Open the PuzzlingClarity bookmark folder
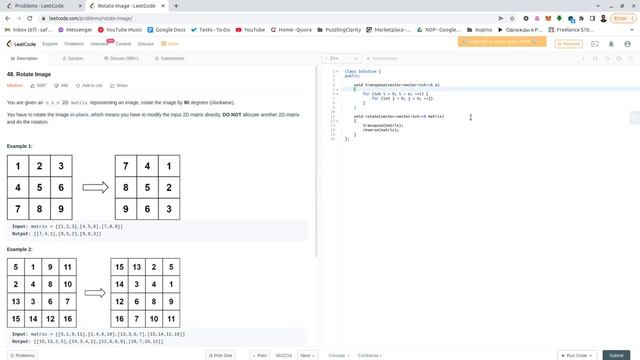Screen dimensions: 640x360 (339, 30)
